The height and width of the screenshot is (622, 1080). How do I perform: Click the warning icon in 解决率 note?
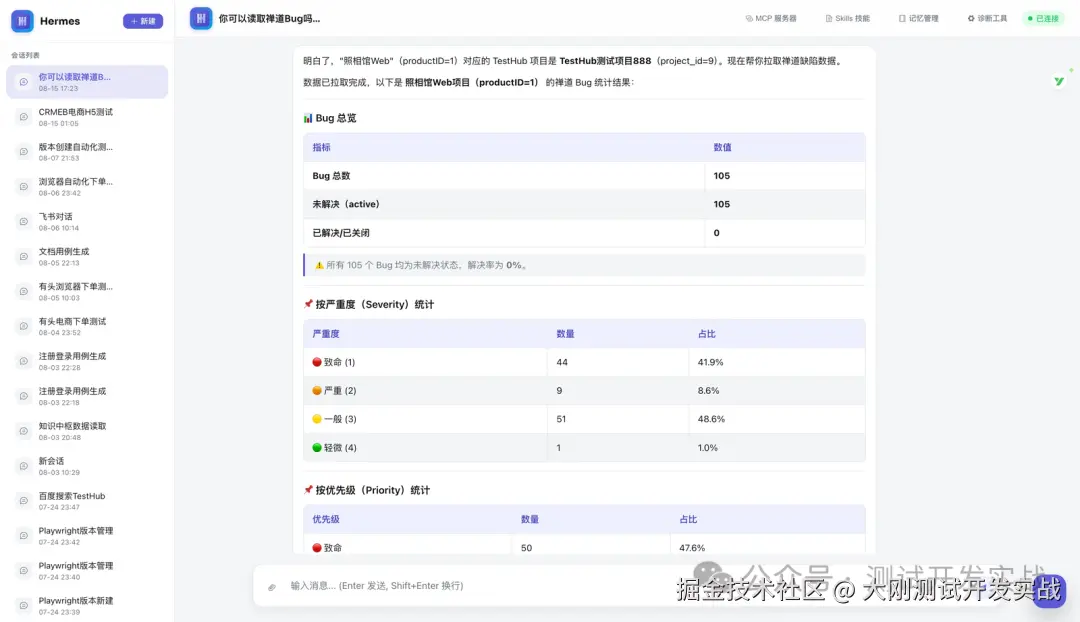coord(319,265)
